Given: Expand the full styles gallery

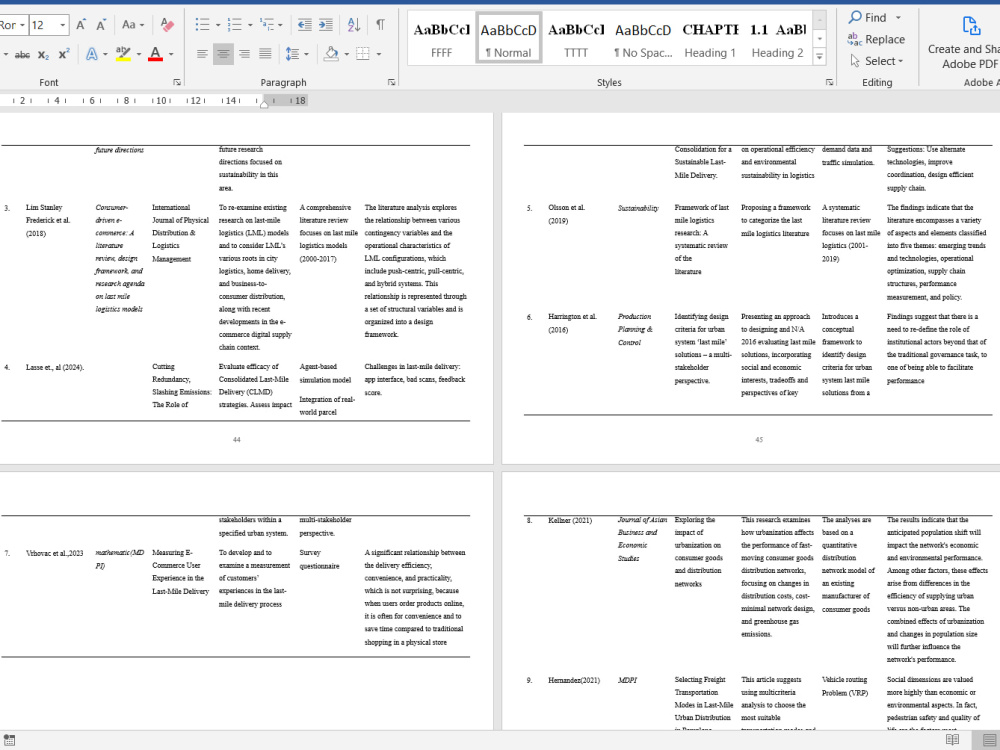Looking at the screenshot, I should coord(820,57).
